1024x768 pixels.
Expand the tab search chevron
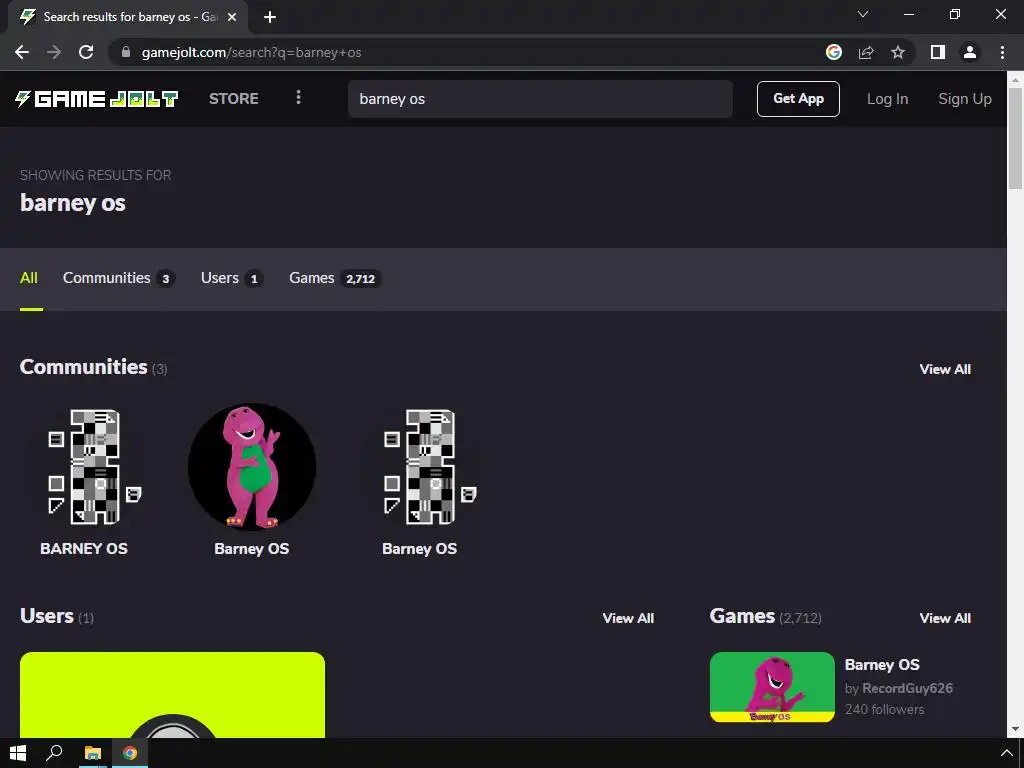click(863, 14)
